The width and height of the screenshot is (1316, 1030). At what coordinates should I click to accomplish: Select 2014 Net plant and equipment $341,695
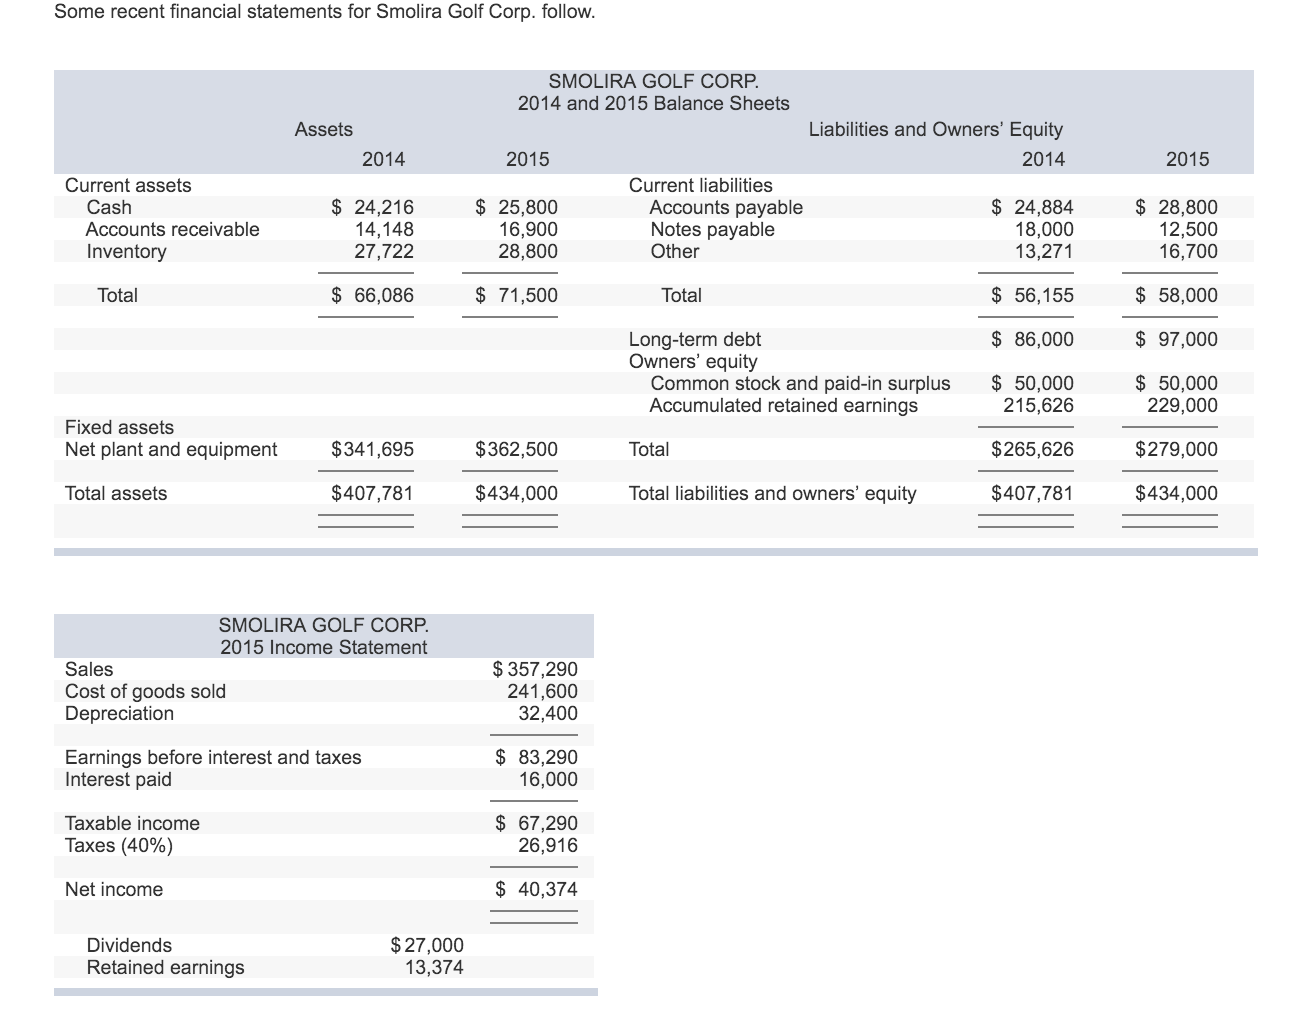click(372, 449)
